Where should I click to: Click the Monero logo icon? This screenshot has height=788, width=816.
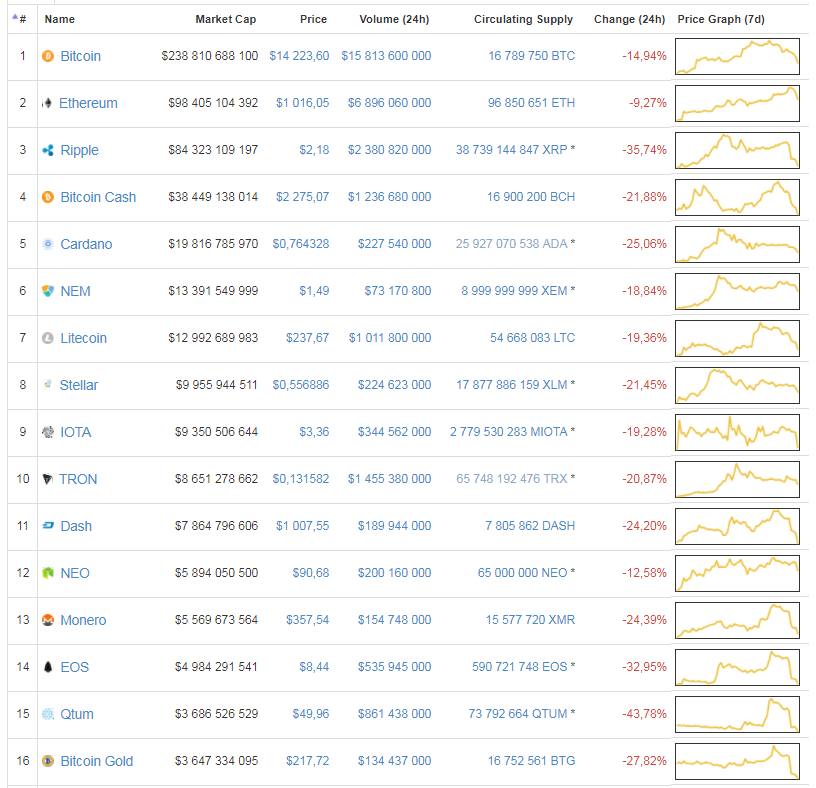48,620
